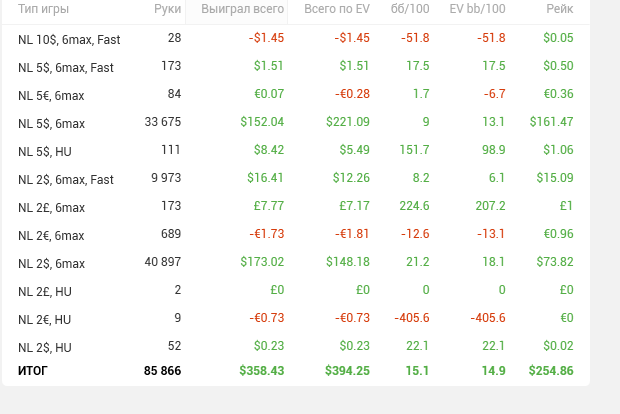The height and width of the screenshot is (414, 620).
Task: Sort table by Руки column header
Action: tap(167, 9)
